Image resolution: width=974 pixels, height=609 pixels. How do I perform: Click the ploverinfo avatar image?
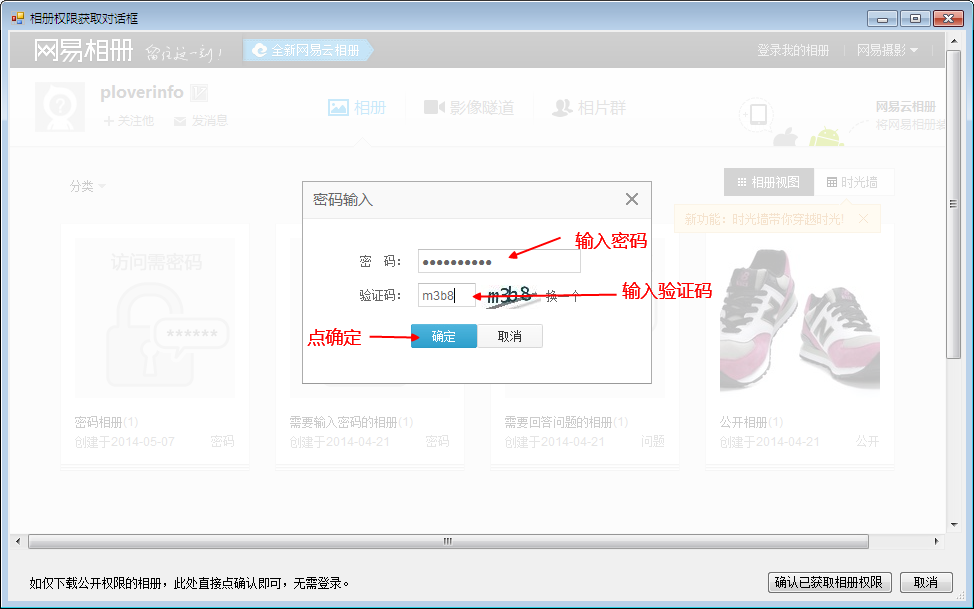[x=60, y=106]
